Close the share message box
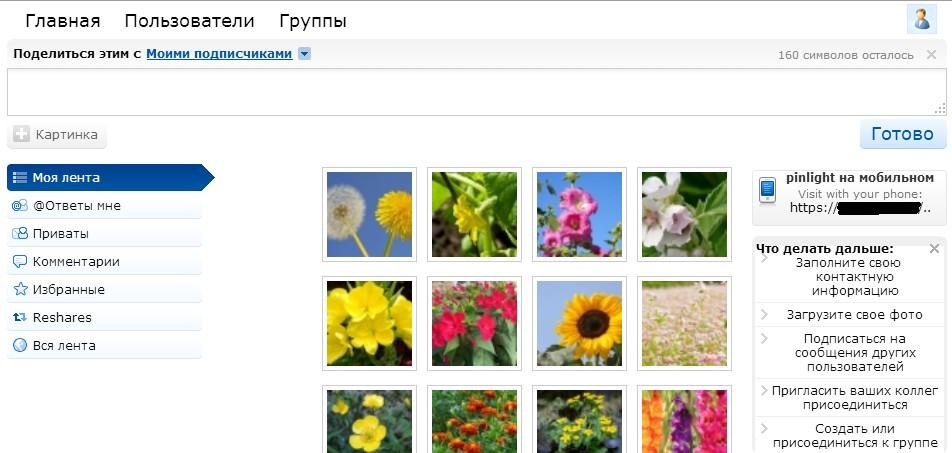952x453 pixels. 931,55
